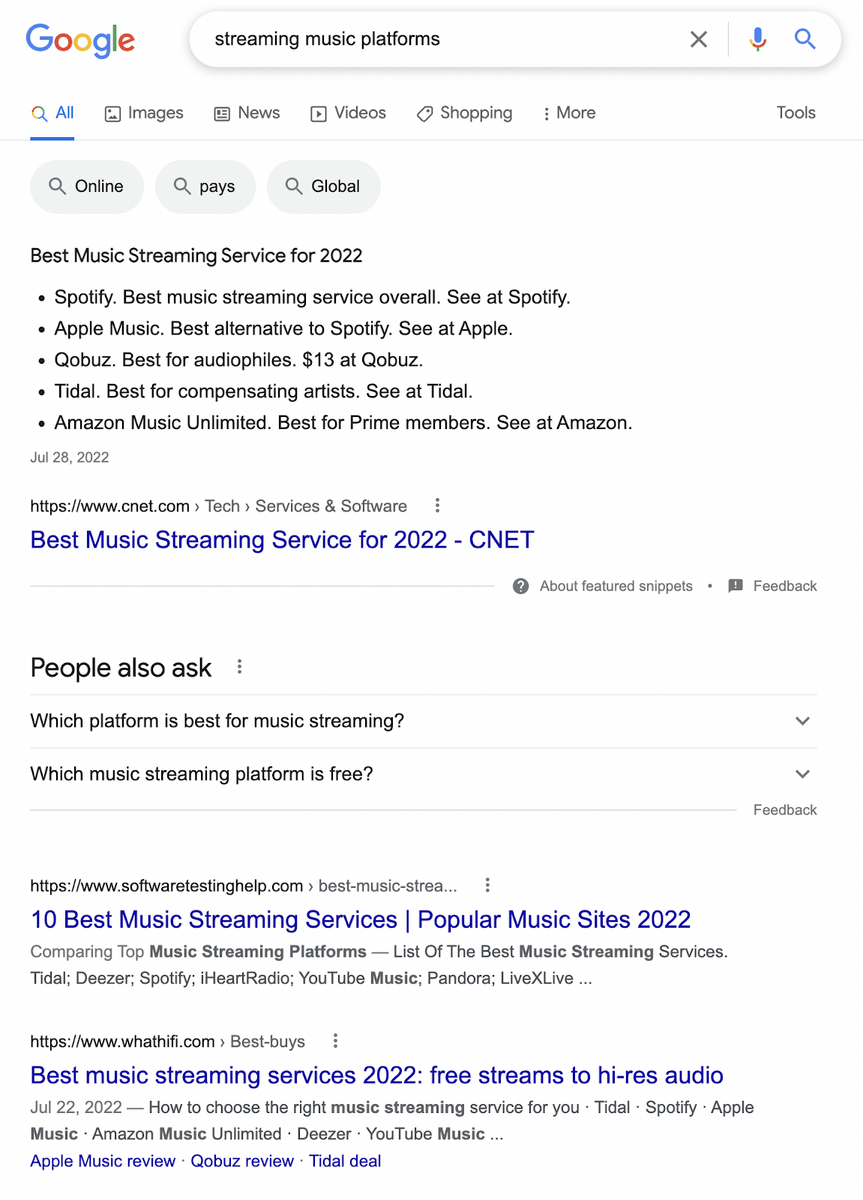Open the Tools options
This screenshot has height=1200, width=863.
795,113
